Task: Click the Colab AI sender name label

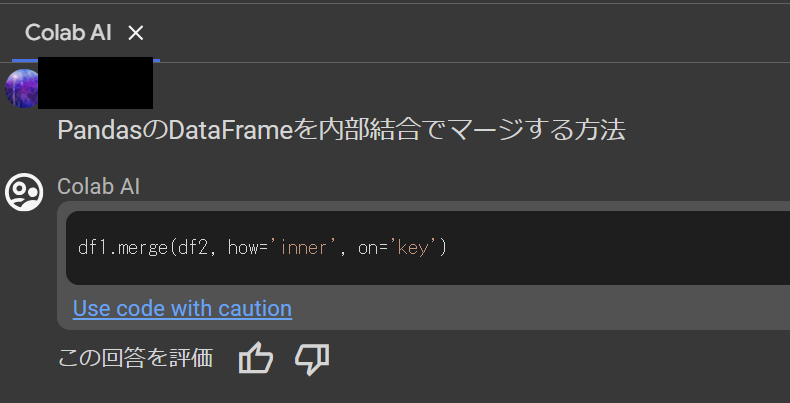Action: 99,186
